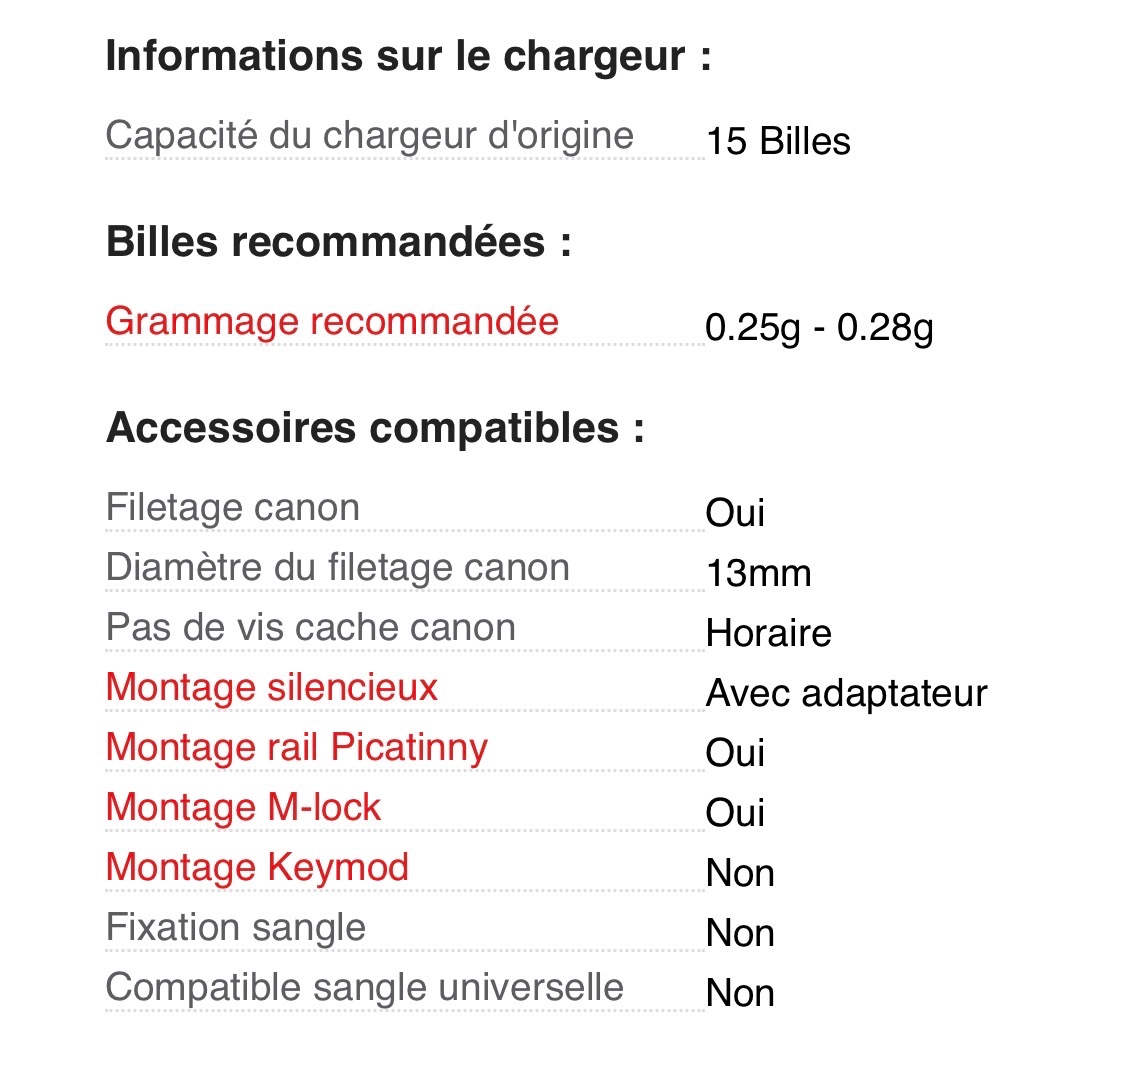Click the 'Pas de vis cache canon' label
Image resolution: width=1129 pixels, height=1069 pixels.
coord(311,628)
